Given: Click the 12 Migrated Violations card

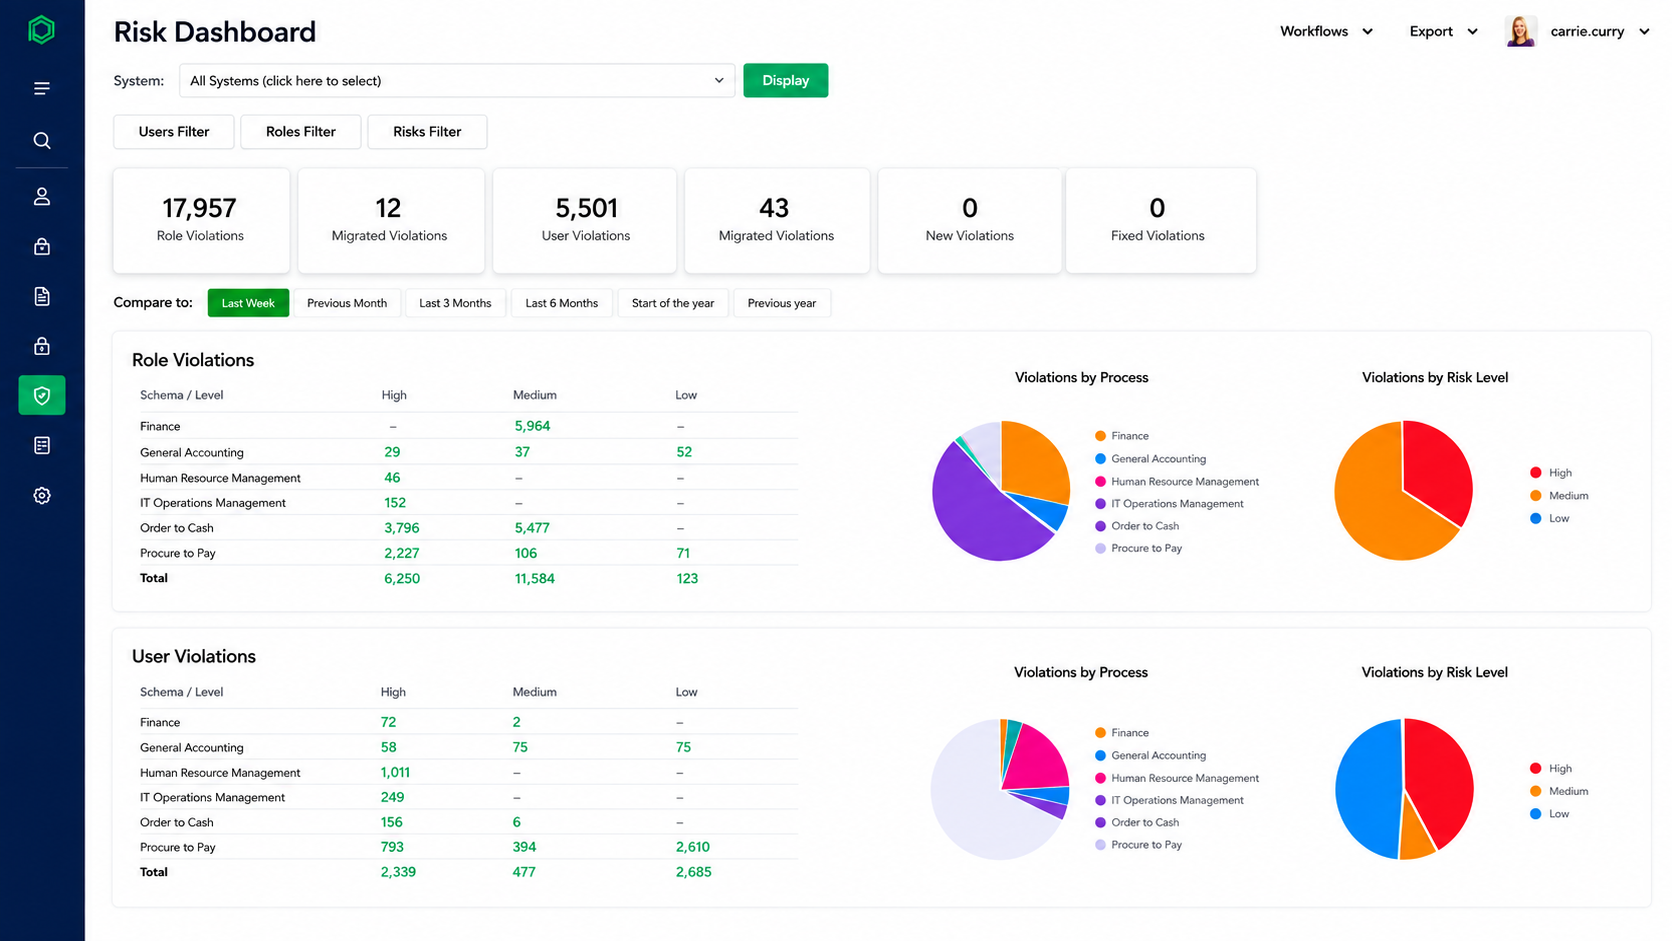Looking at the screenshot, I should click(391, 221).
